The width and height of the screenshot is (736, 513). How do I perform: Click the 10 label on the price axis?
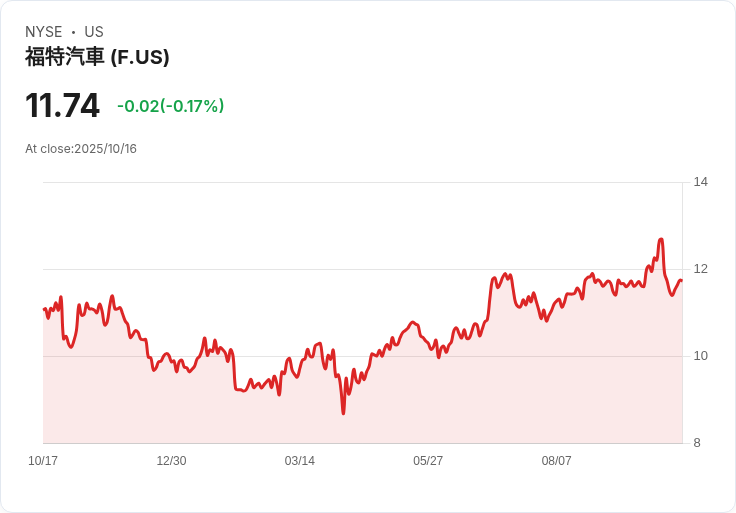pyautogui.click(x=700, y=356)
